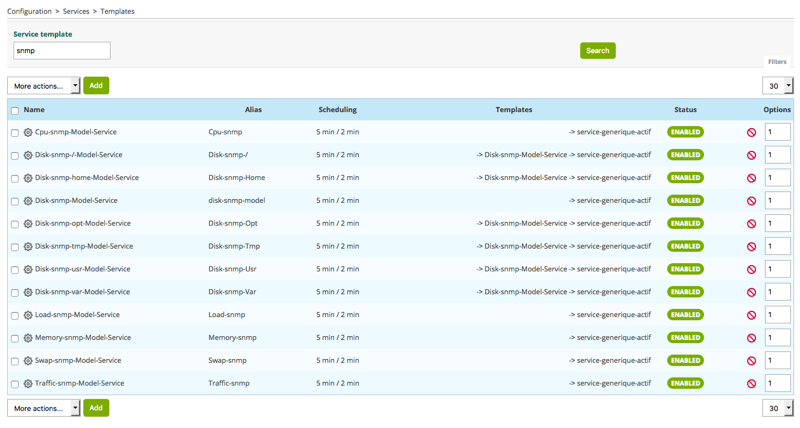
Task: Check the box for Disk-snmp-/-Model-Service
Action: [15, 156]
